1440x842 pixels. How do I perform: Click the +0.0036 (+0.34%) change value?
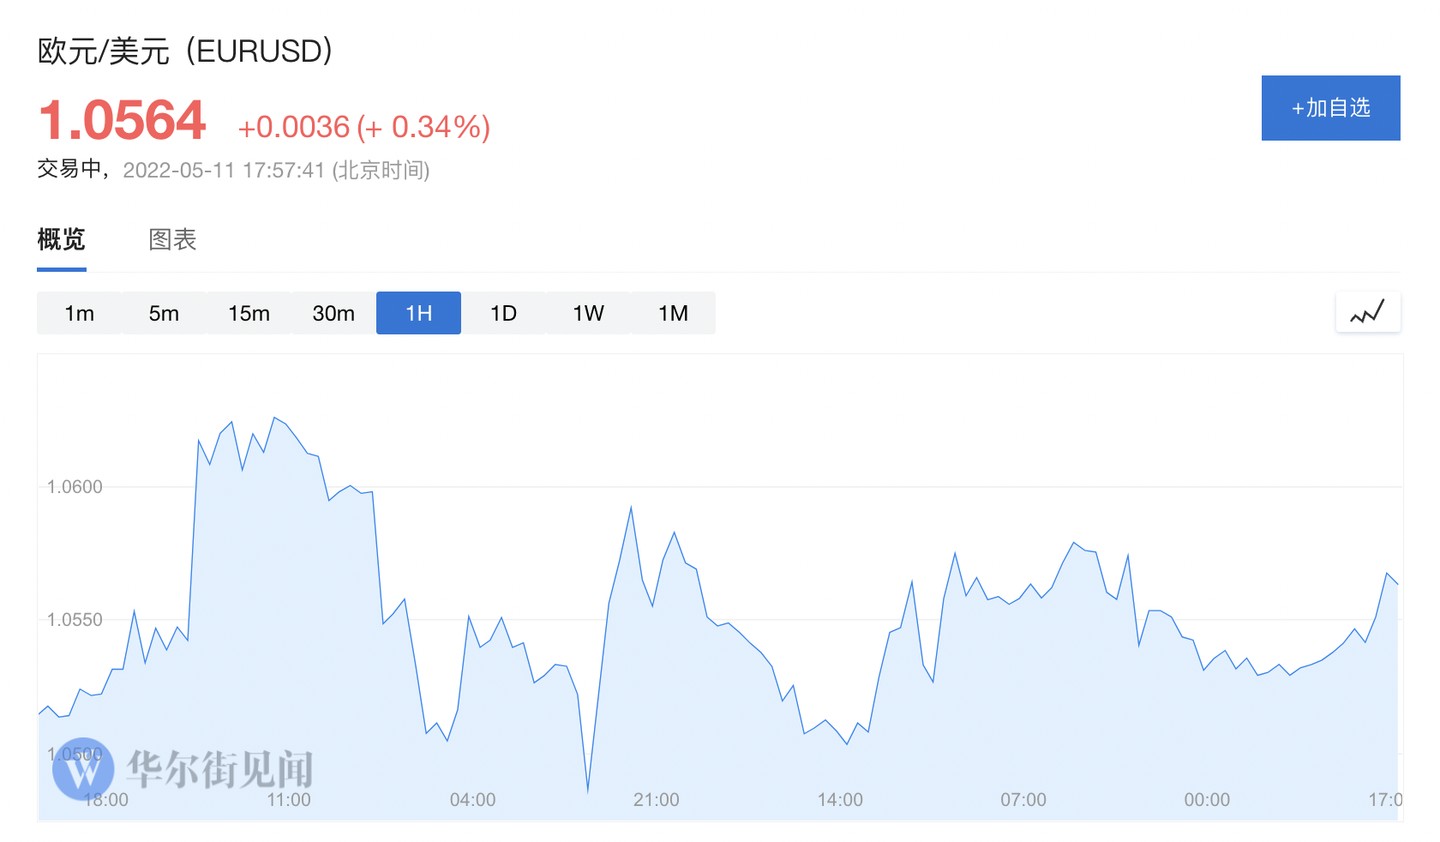point(363,127)
